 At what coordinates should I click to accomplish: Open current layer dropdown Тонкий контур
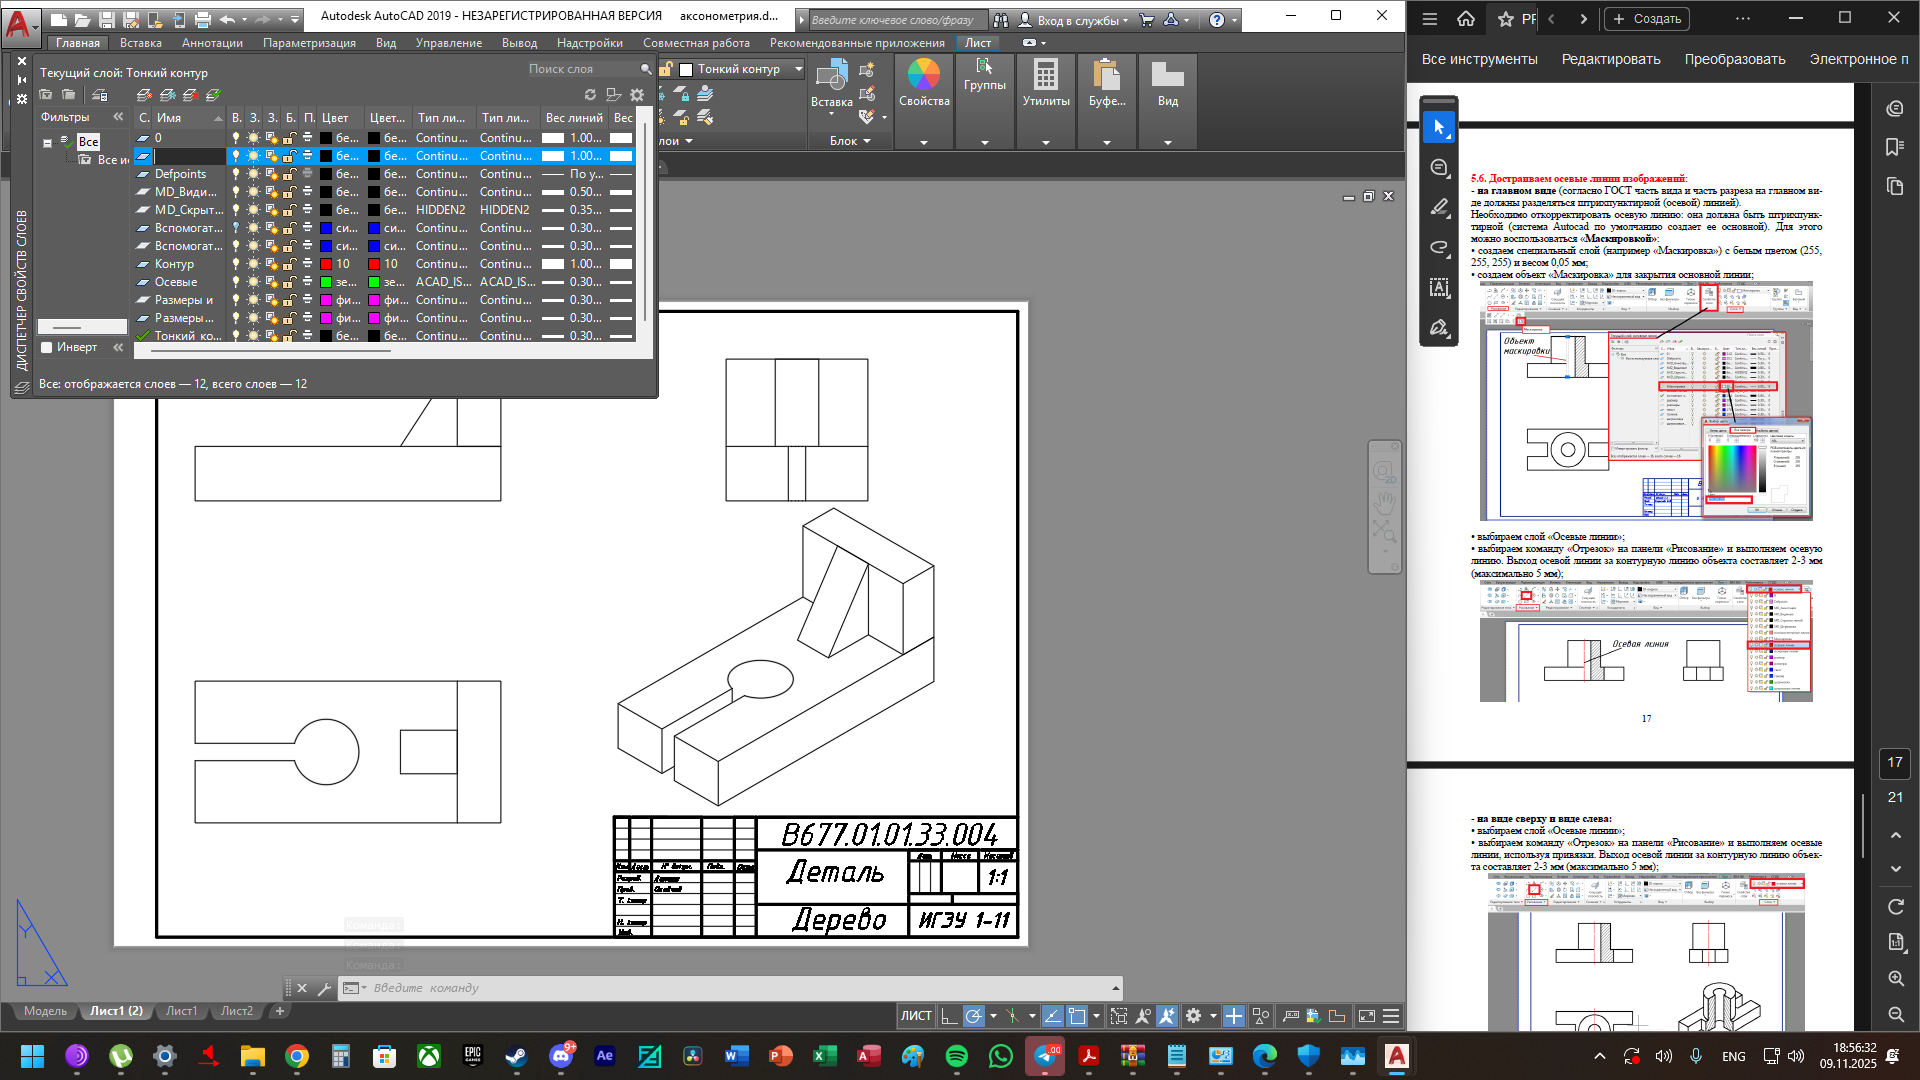(x=798, y=69)
